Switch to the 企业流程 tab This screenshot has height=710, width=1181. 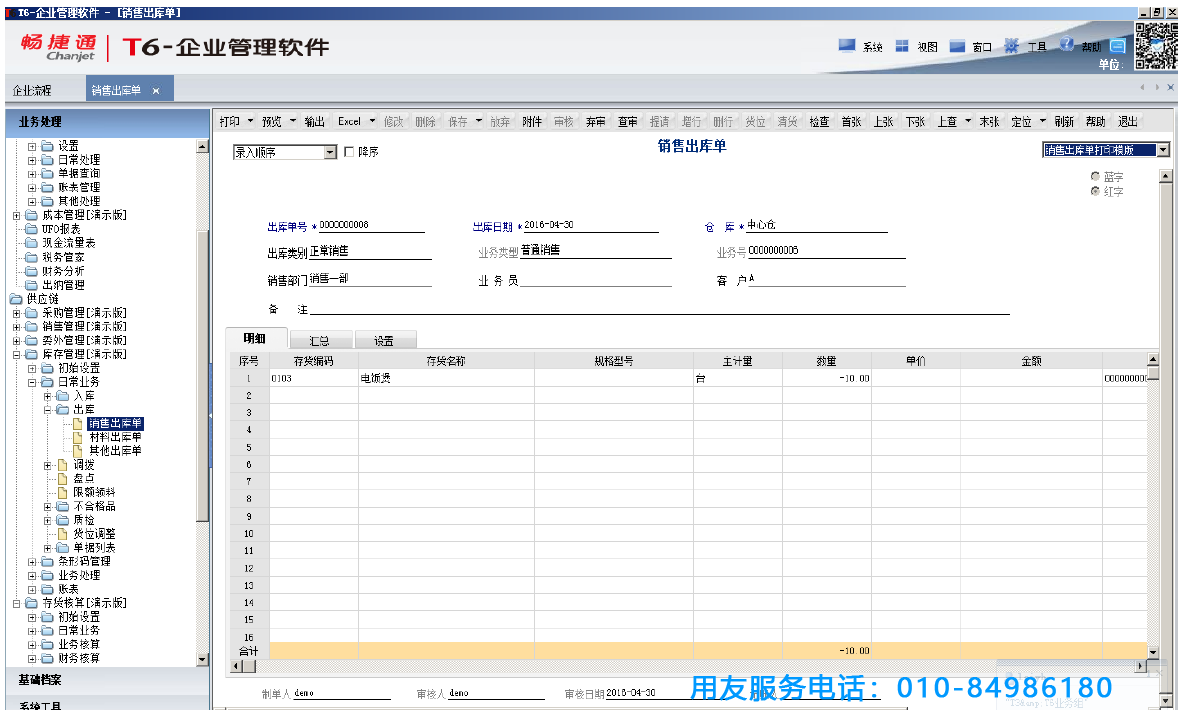[32, 90]
